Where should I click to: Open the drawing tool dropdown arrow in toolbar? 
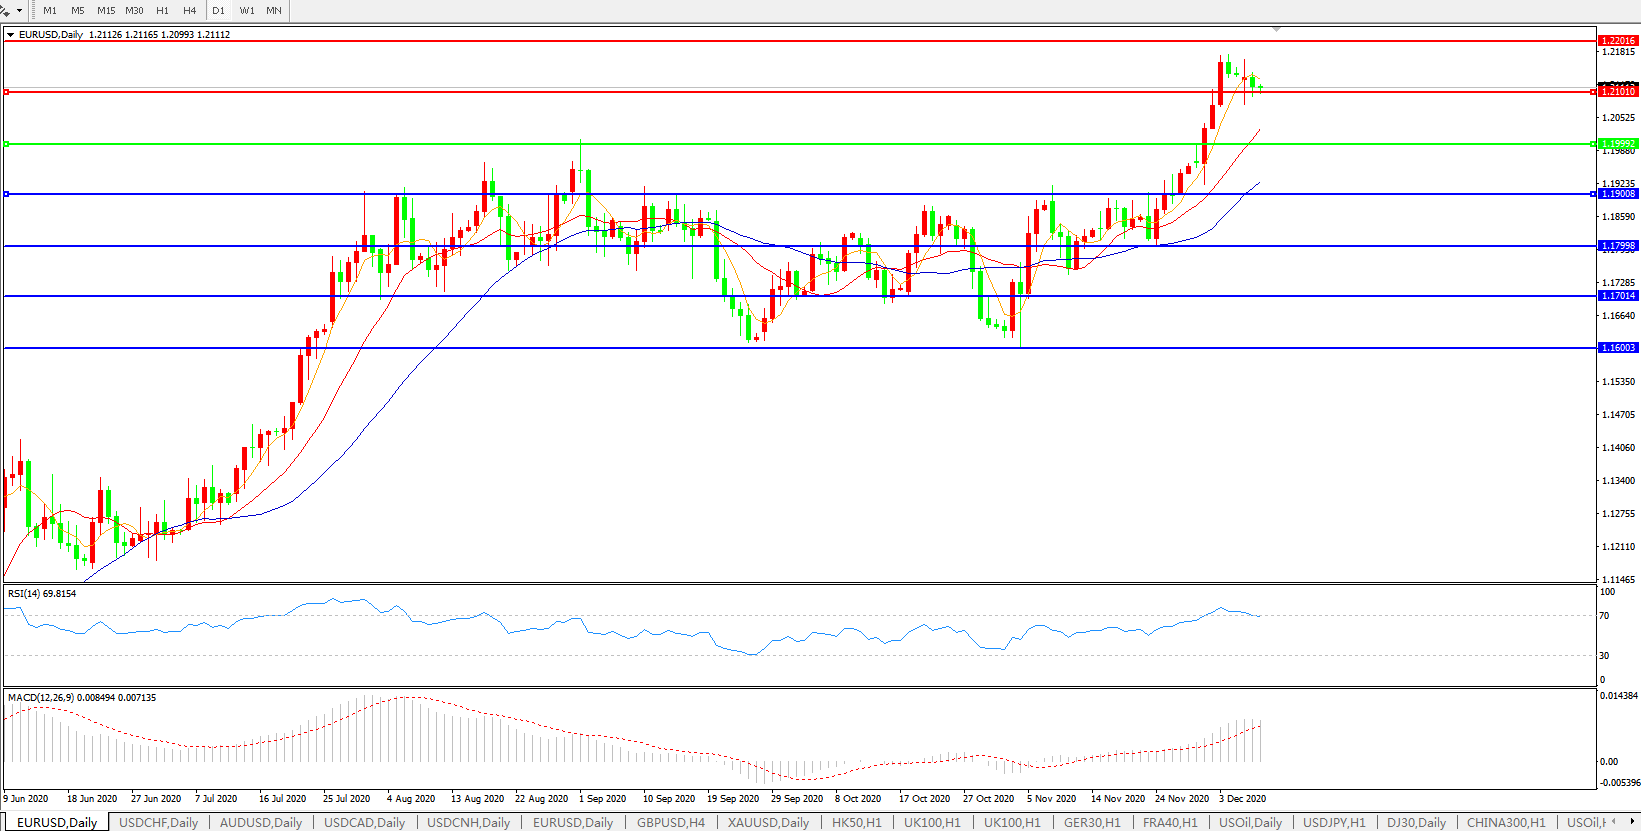point(19,11)
